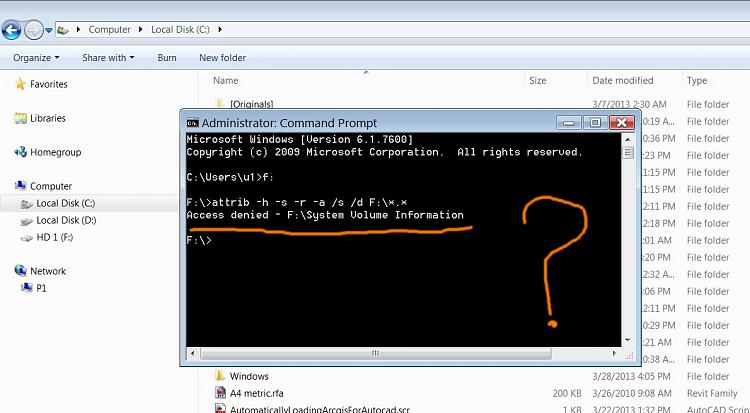Click the Local Disk (C:) drive icon
The width and height of the screenshot is (750, 413).
point(27,204)
